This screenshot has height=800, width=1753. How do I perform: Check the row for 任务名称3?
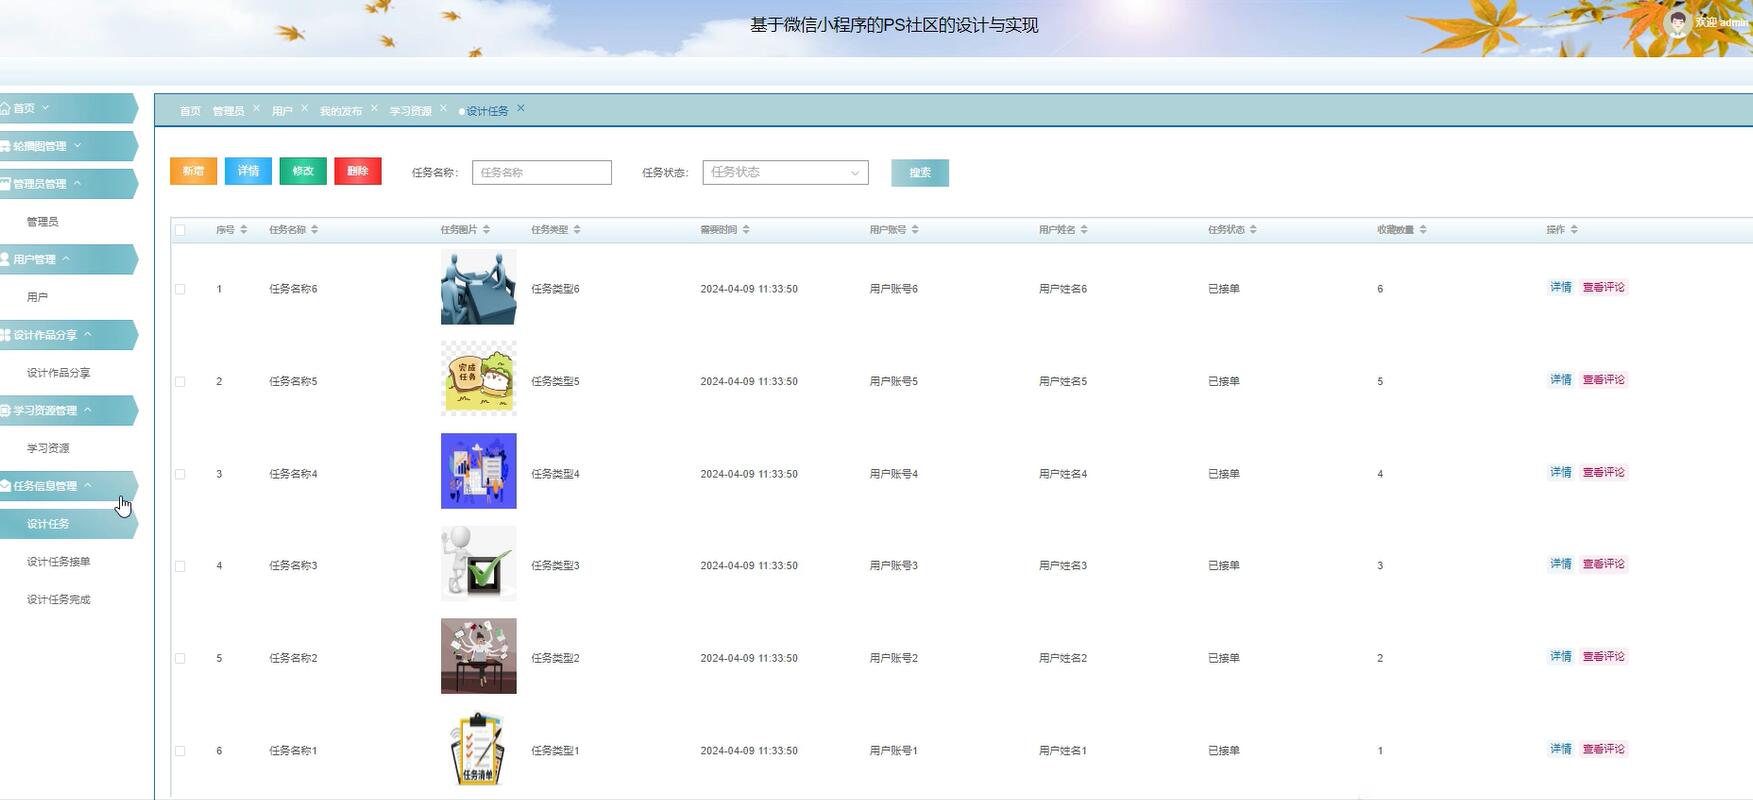pos(180,566)
